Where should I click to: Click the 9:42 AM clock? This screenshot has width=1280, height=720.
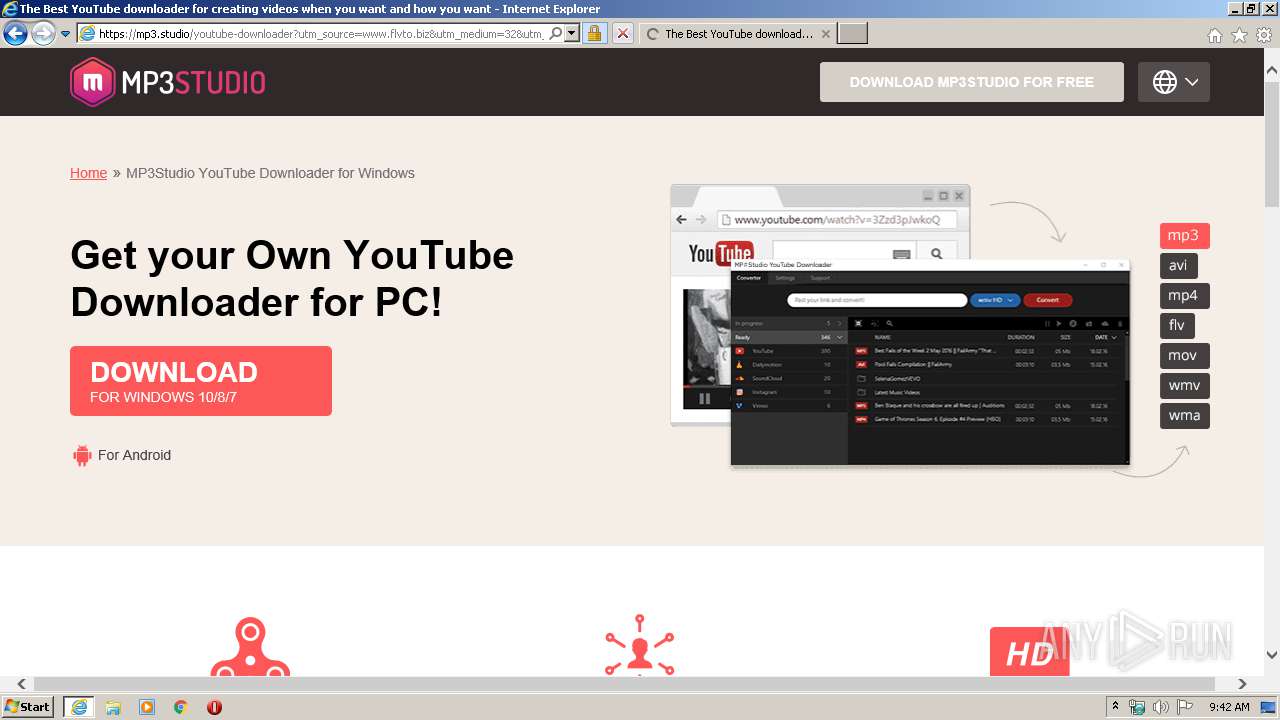(1229, 707)
